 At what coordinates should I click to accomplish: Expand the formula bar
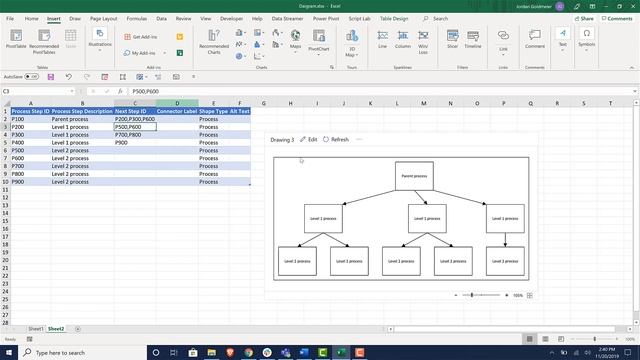click(635, 91)
